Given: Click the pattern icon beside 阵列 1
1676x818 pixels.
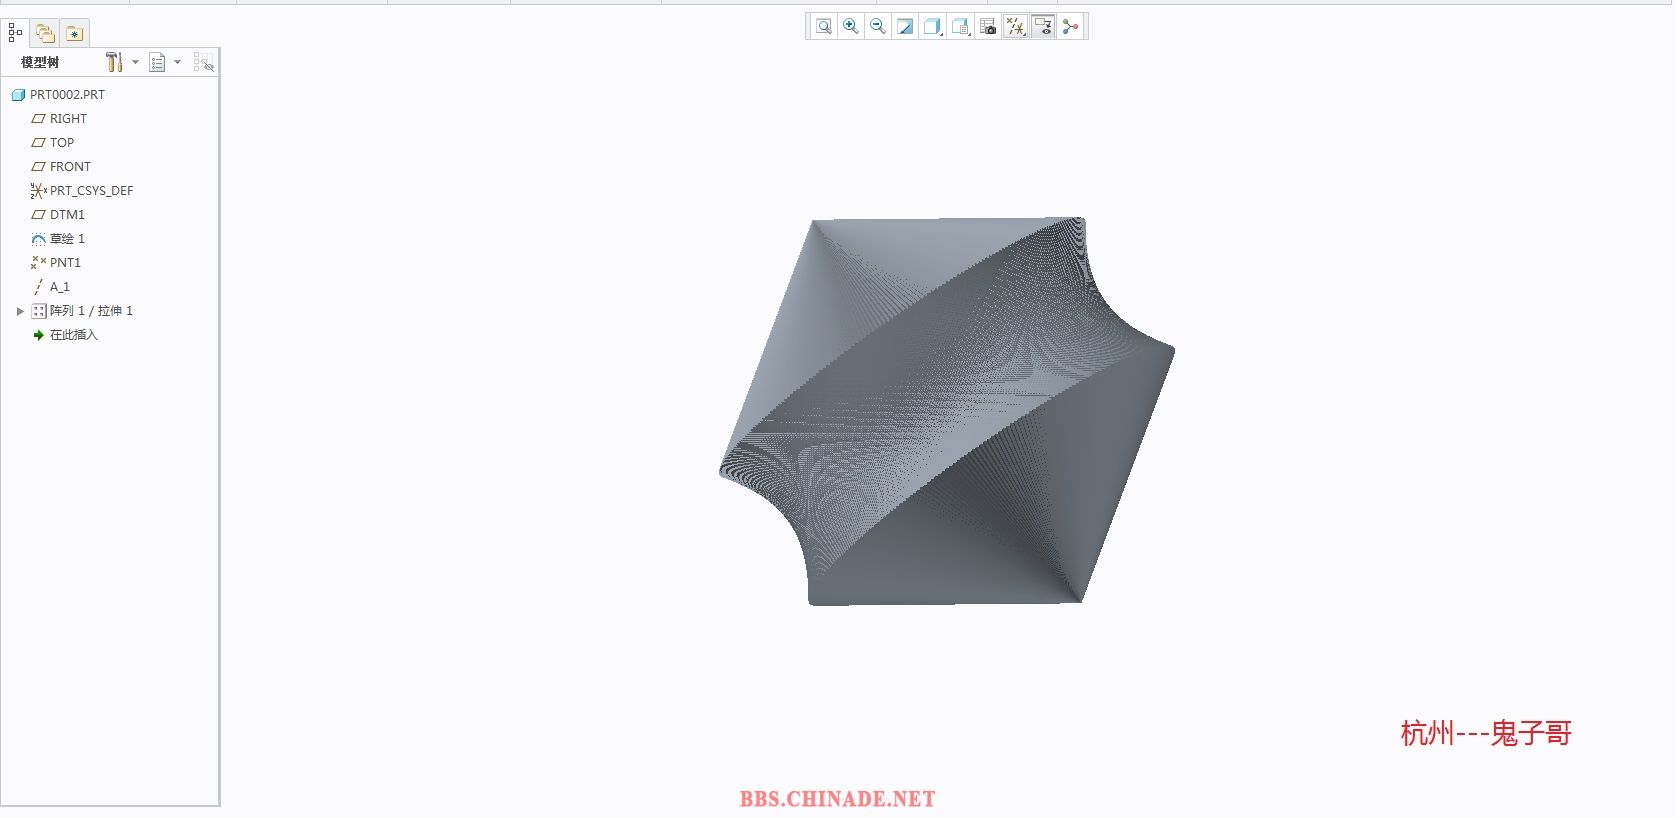Looking at the screenshot, I should click(x=38, y=311).
